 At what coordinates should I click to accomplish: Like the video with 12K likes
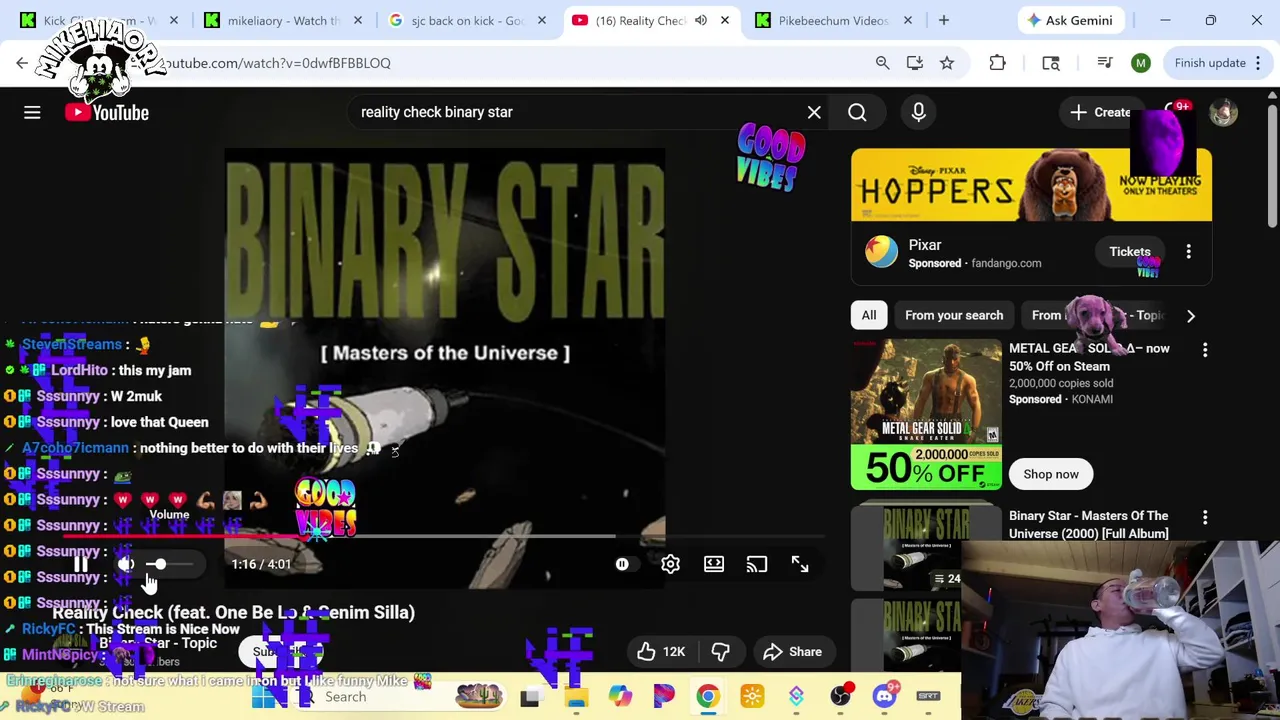pyautogui.click(x=661, y=652)
